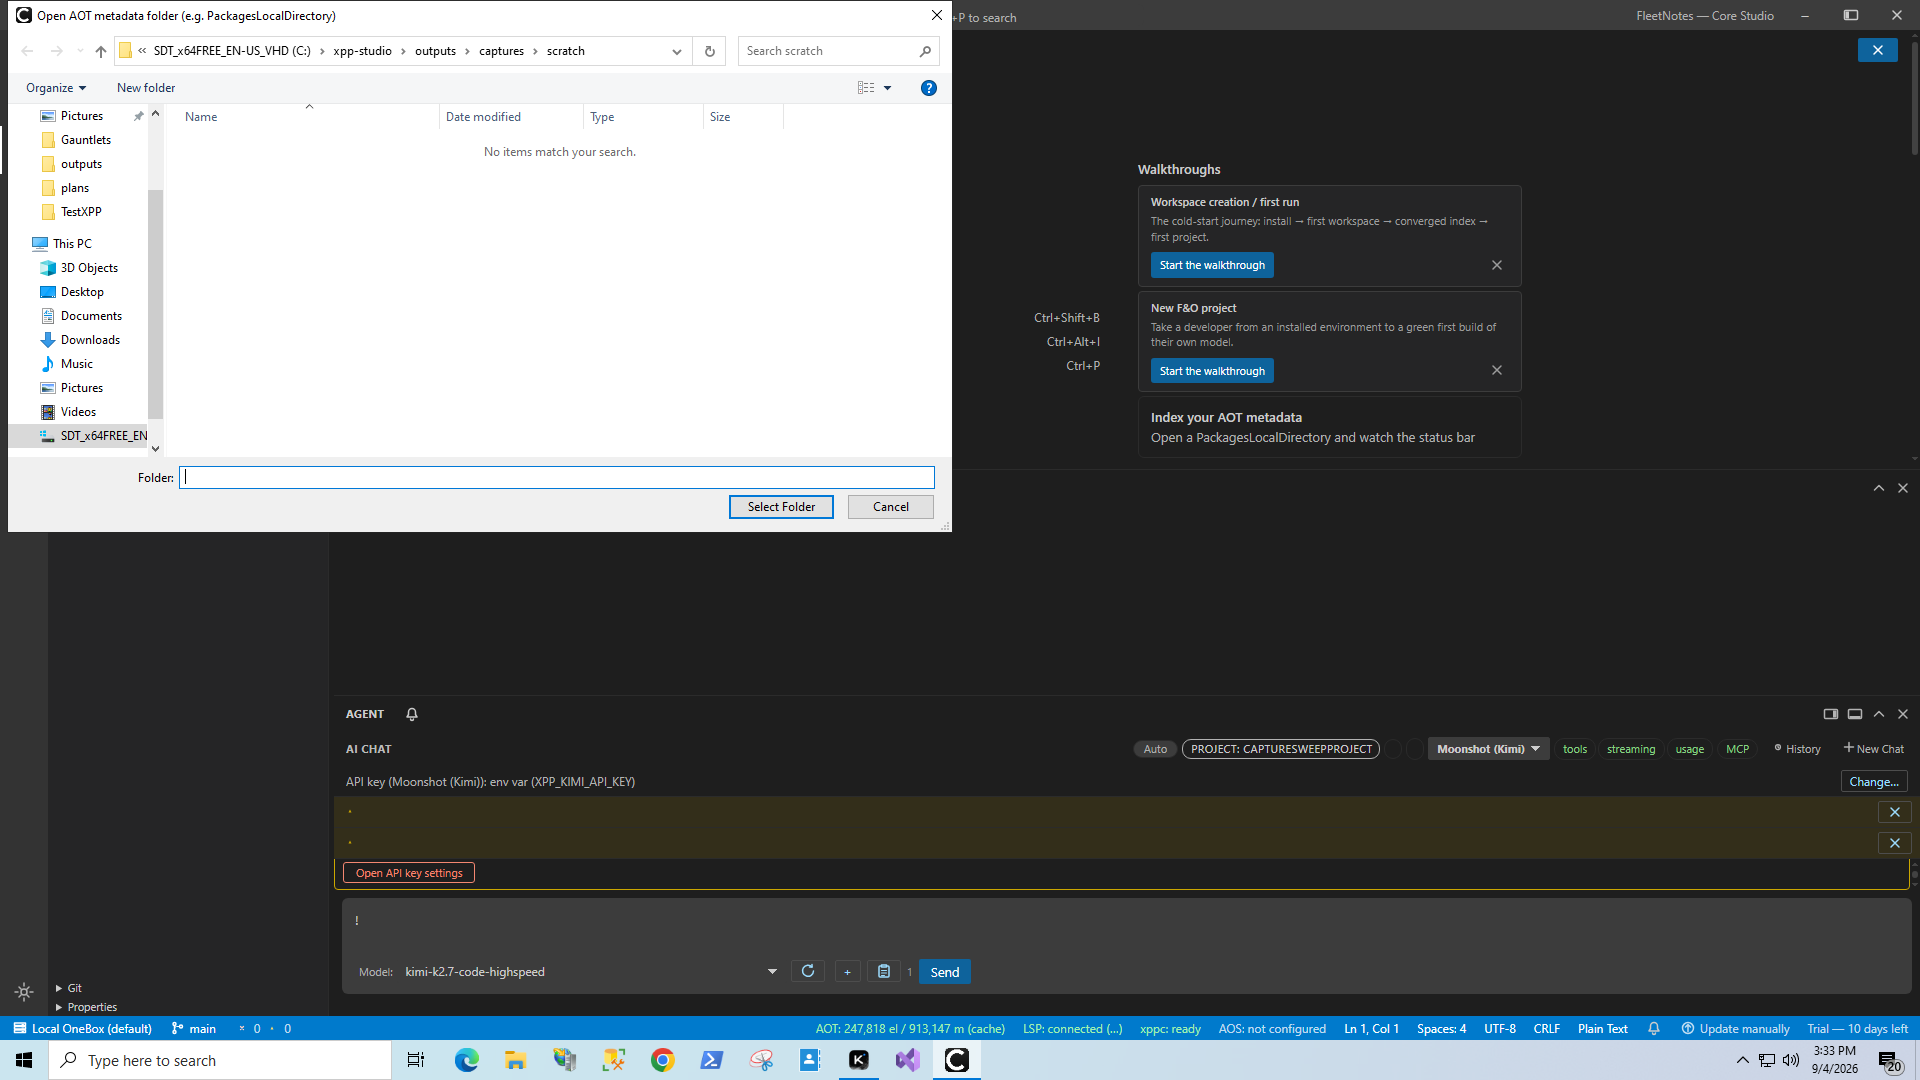Click the plus icon next to Send
The width and height of the screenshot is (1920, 1080).
tap(847, 972)
